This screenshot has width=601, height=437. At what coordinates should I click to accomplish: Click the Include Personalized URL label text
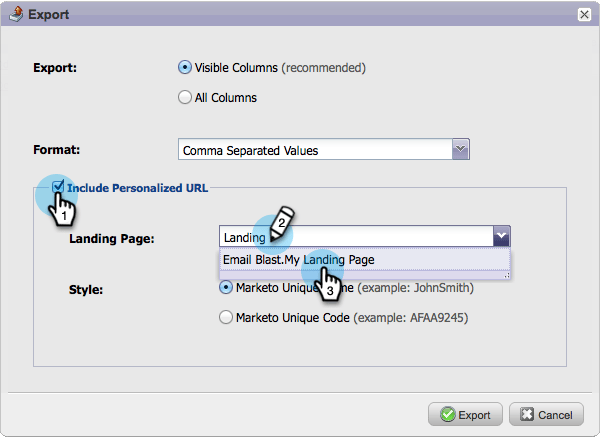coord(138,187)
